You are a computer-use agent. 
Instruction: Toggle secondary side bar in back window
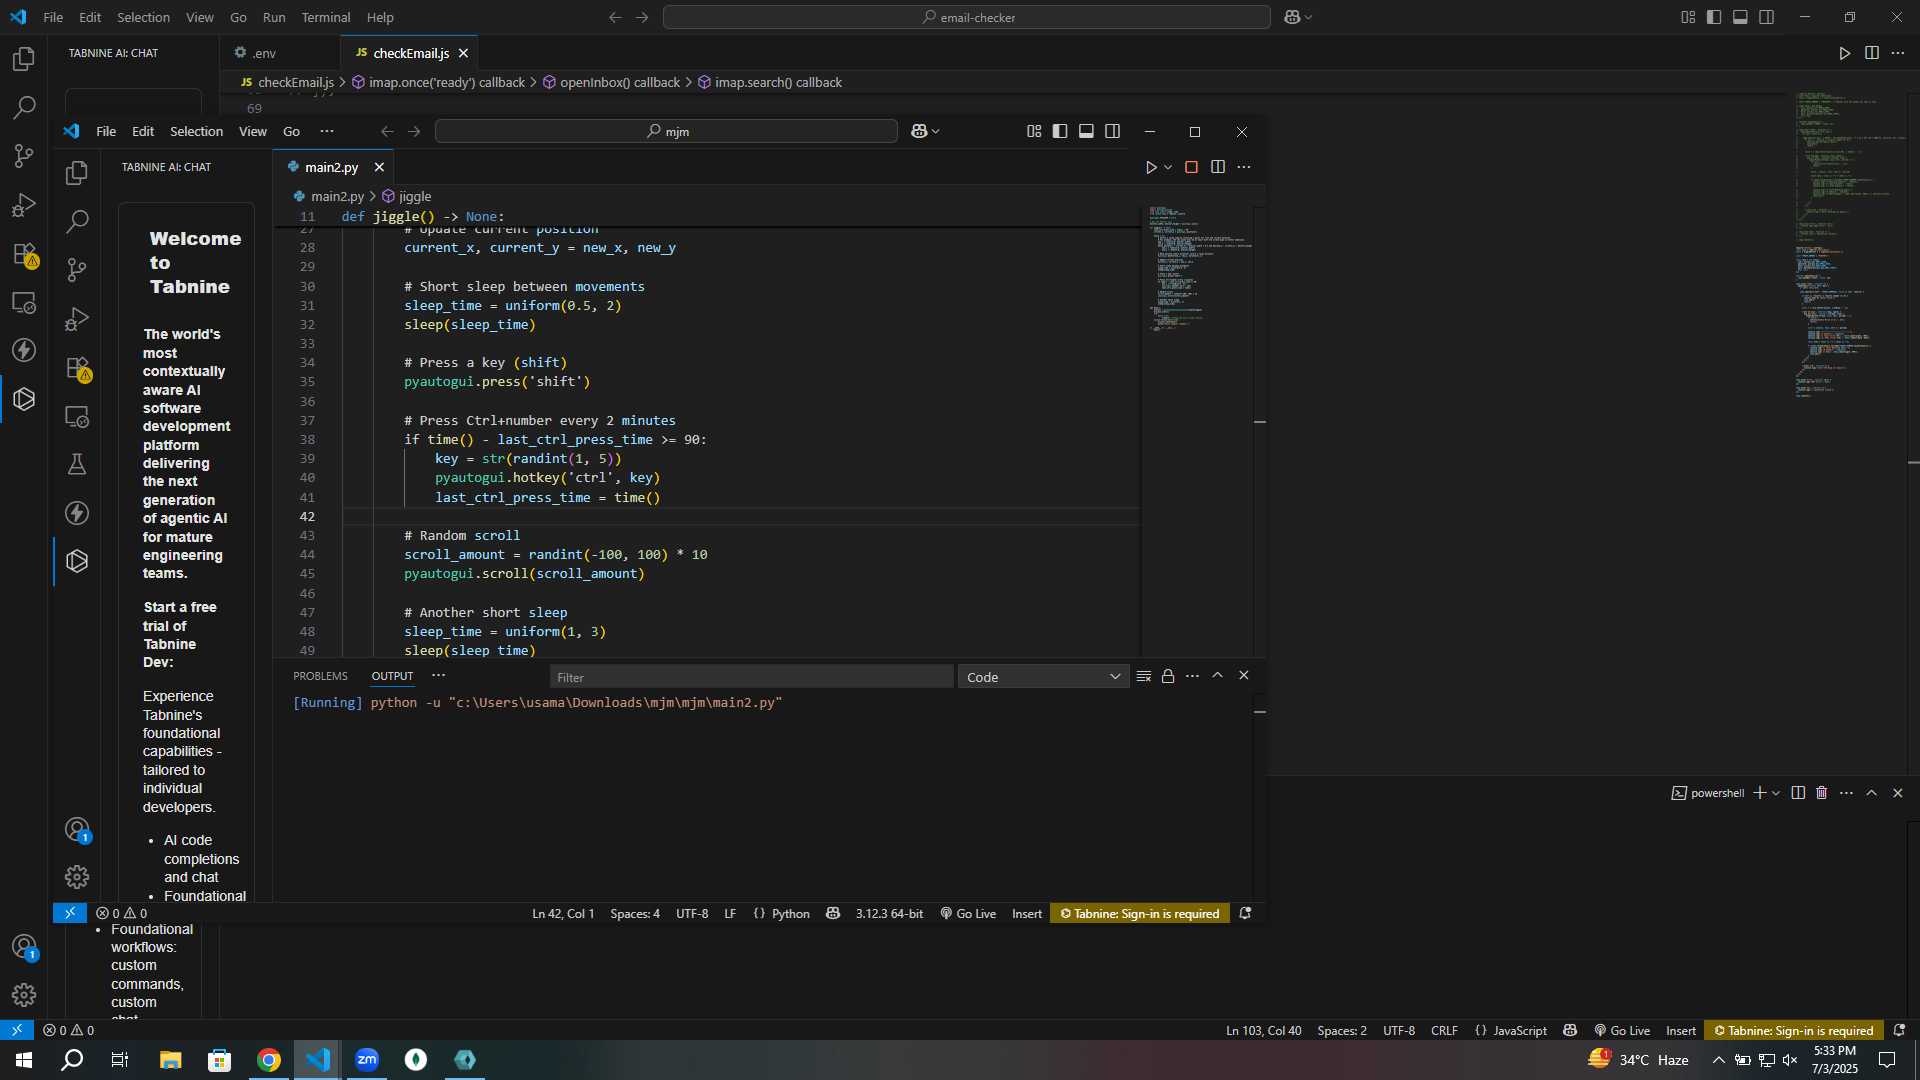[1767, 17]
